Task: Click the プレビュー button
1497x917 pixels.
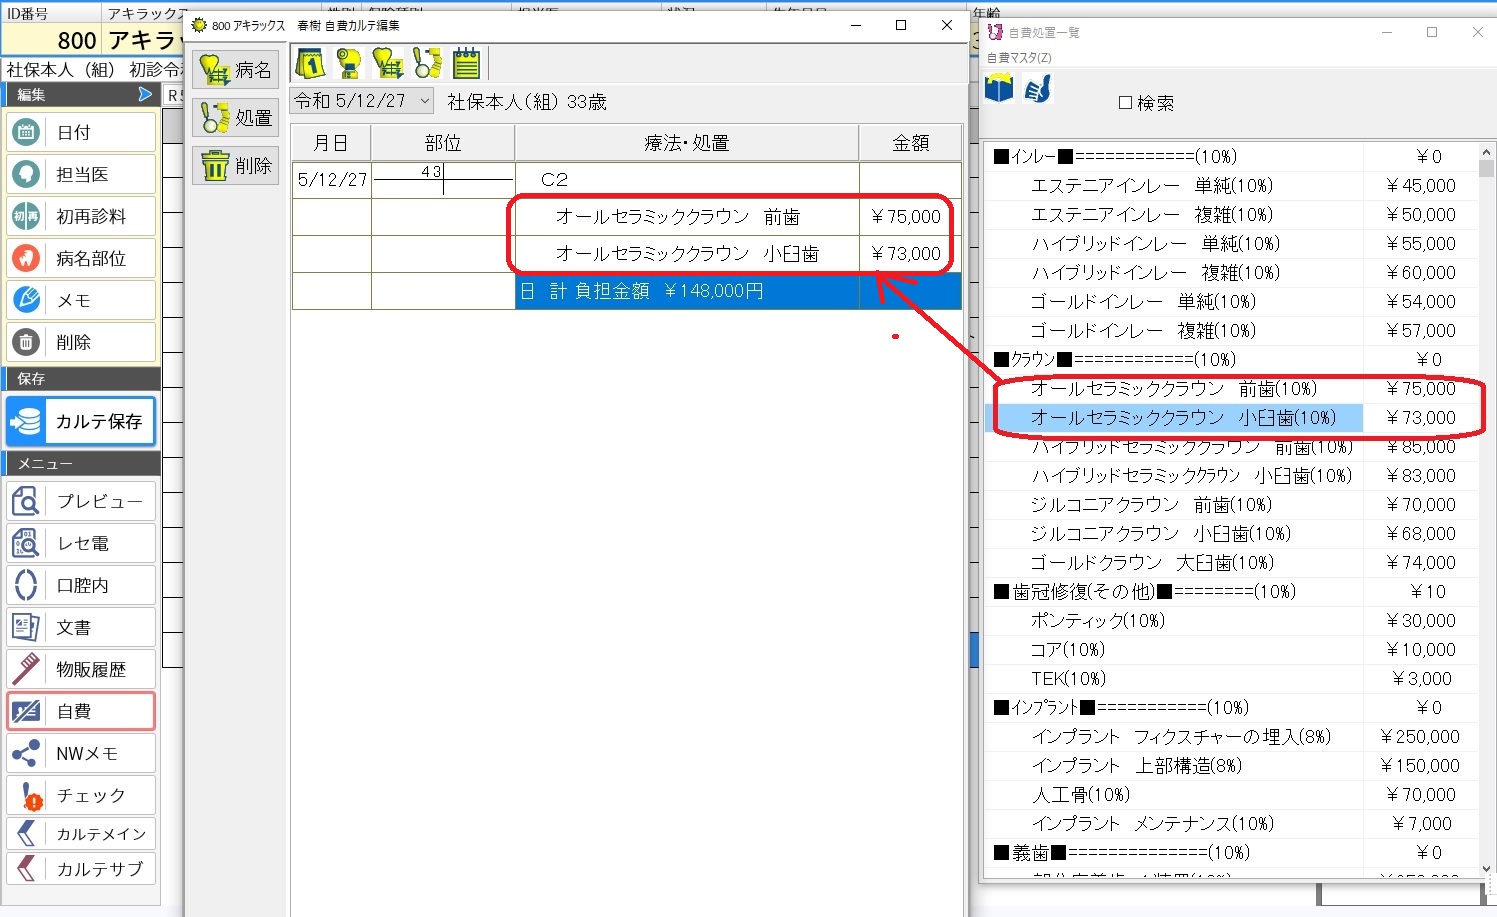Action: 81,501
